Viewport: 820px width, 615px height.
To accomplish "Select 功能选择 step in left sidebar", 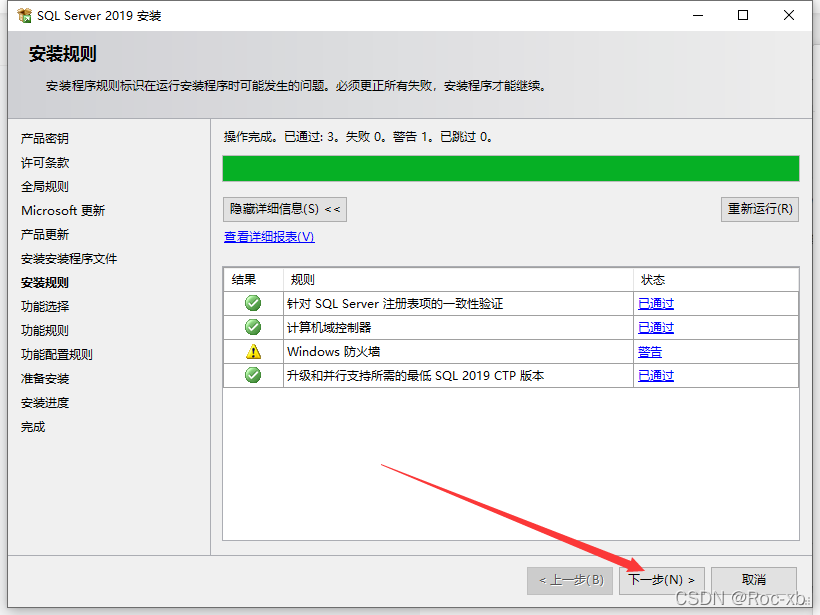I will pos(45,307).
